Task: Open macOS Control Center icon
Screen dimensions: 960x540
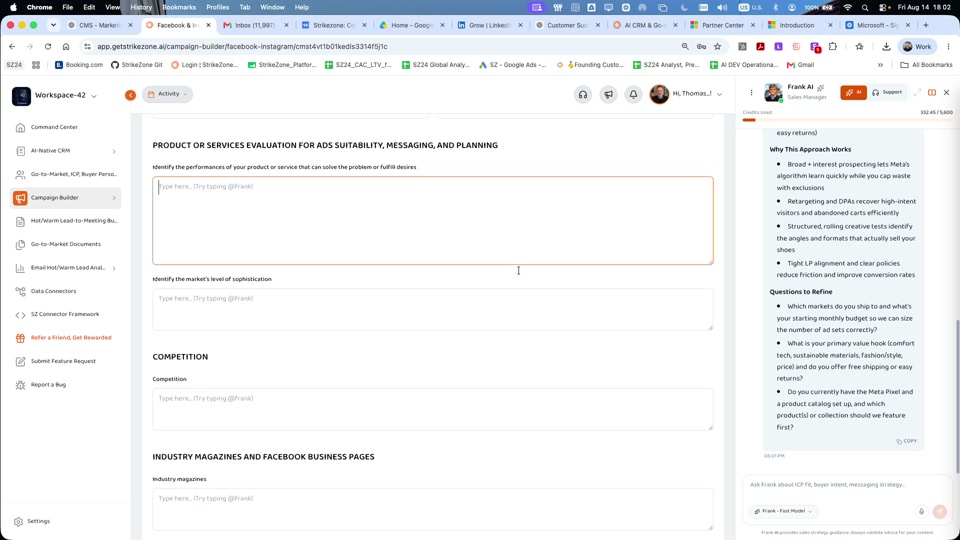Action: (x=884, y=7)
